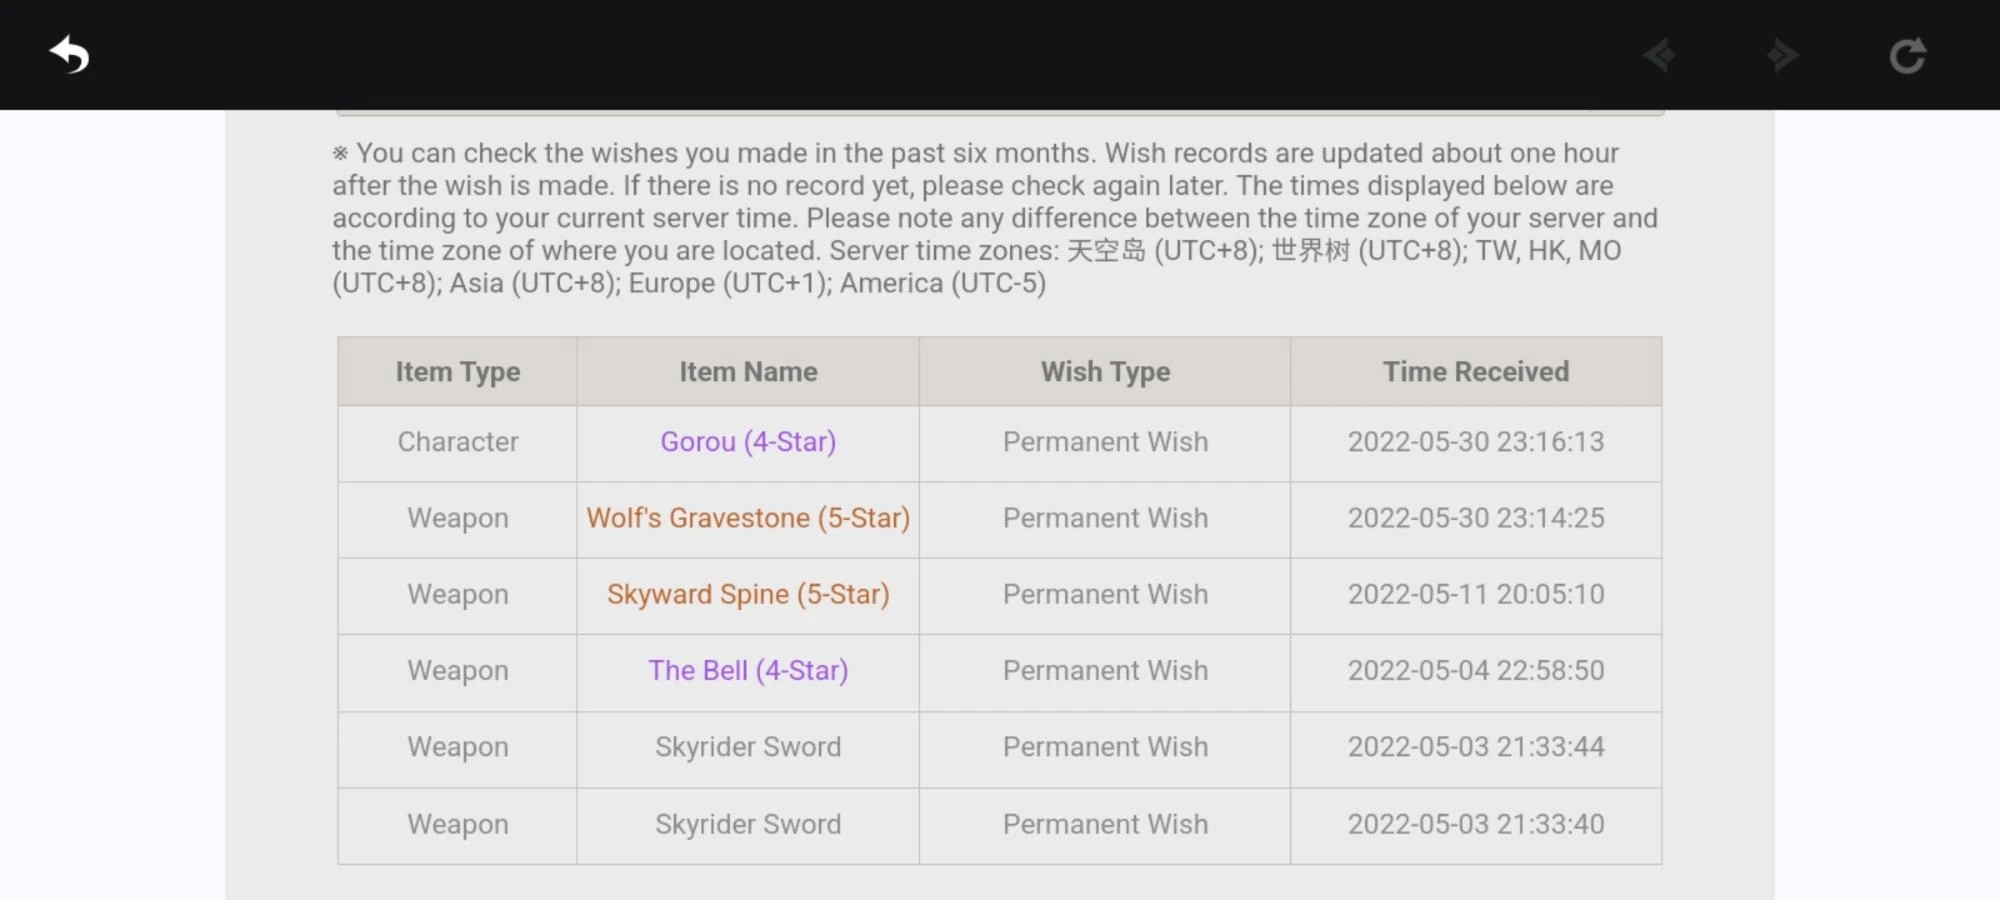2000x900 pixels.
Task: Click the 2022-05-30 23:16:13 timestamp cell
Action: pos(1476,442)
